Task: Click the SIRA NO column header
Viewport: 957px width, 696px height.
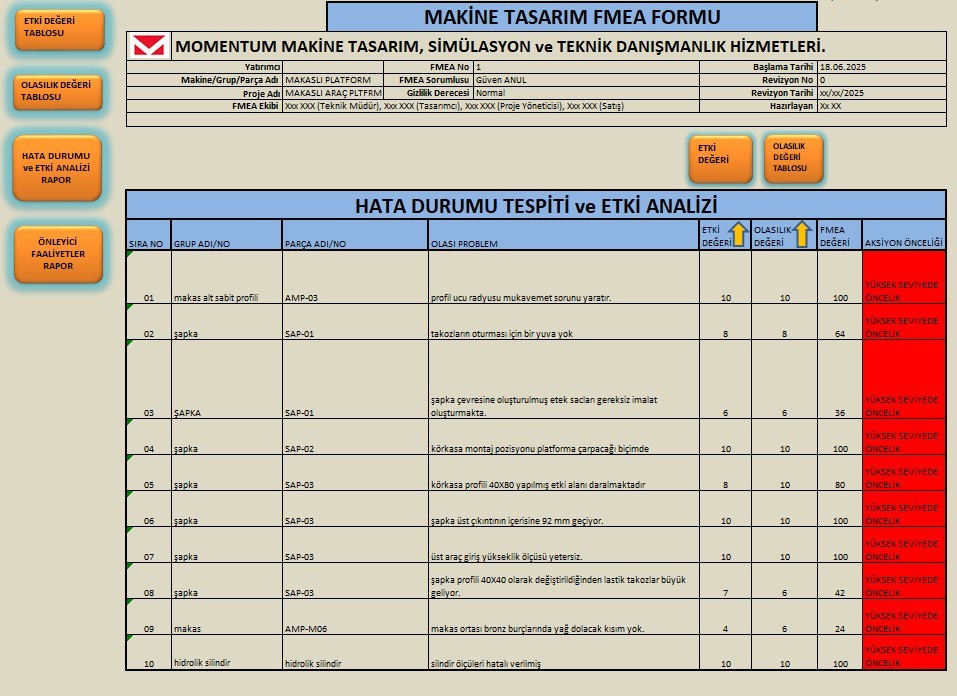Action: (148, 235)
